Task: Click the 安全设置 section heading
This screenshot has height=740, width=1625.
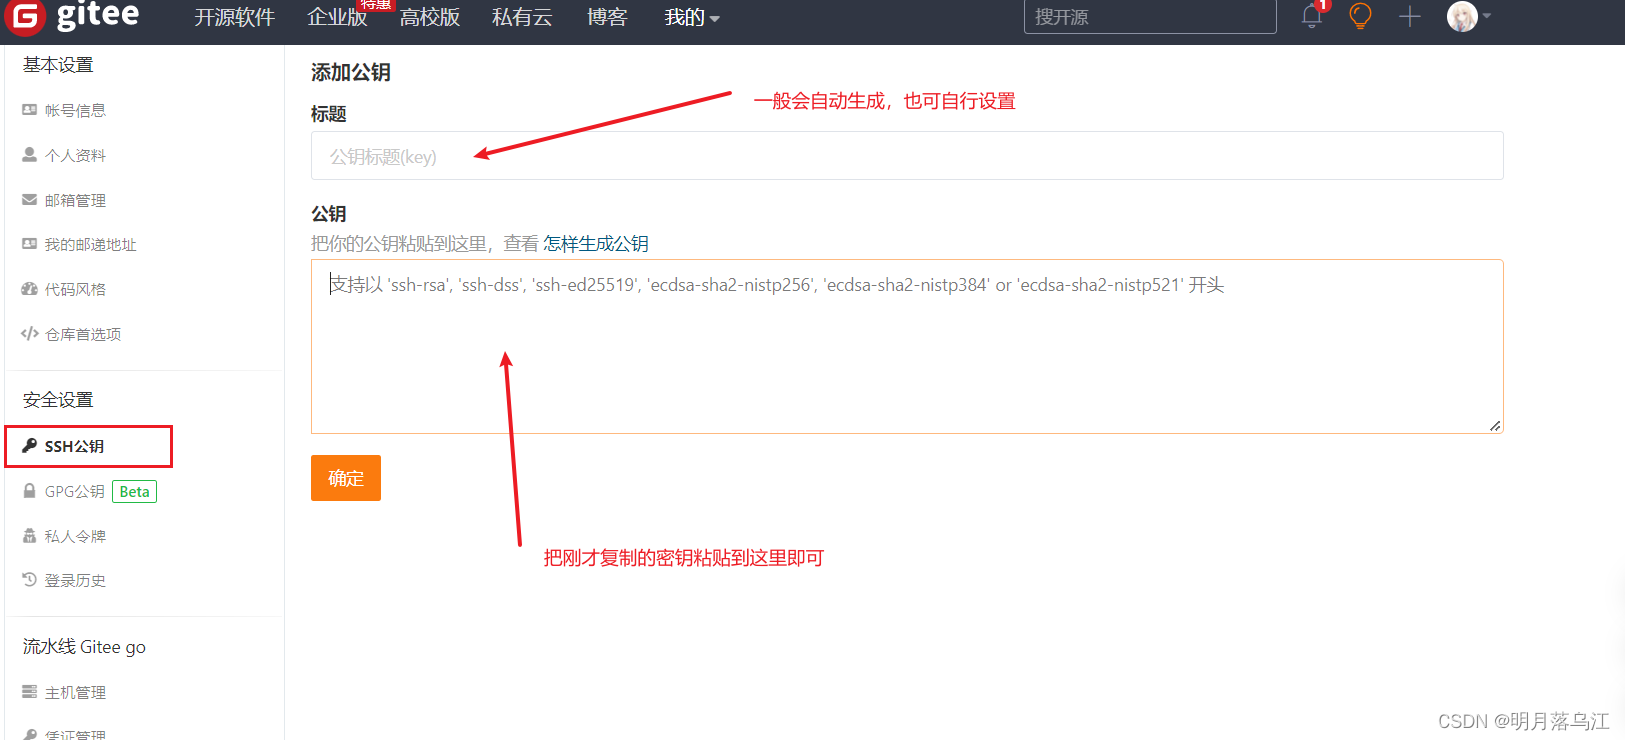Action: 58,400
